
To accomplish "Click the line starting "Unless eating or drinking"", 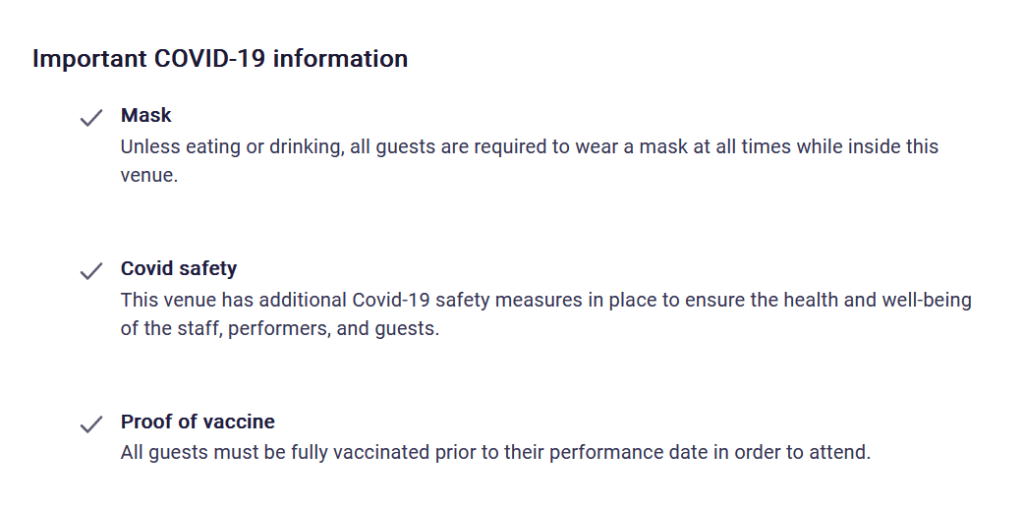I will pos(529,147).
